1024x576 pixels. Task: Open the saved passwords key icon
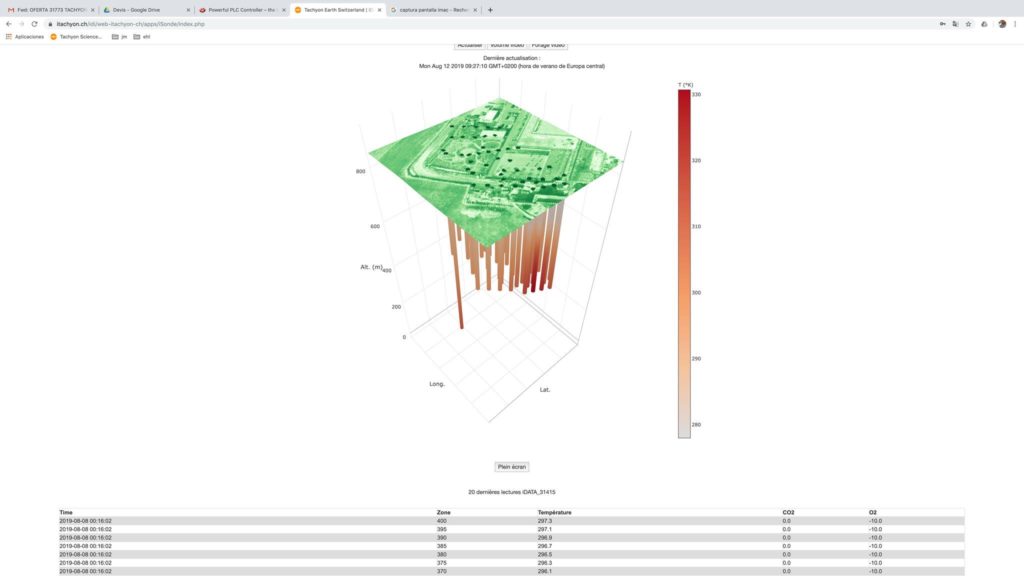tap(942, 24)
